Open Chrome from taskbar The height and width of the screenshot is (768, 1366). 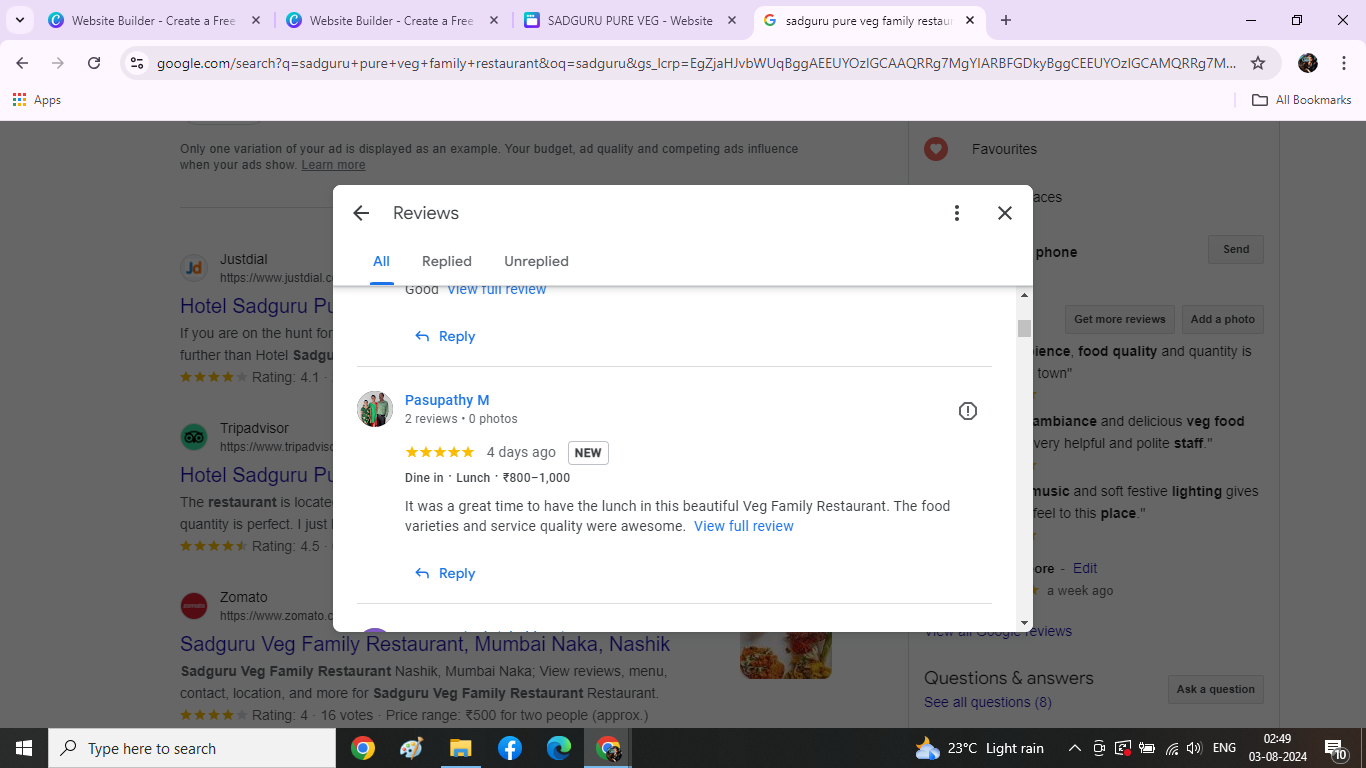click(x=363, y=748)
